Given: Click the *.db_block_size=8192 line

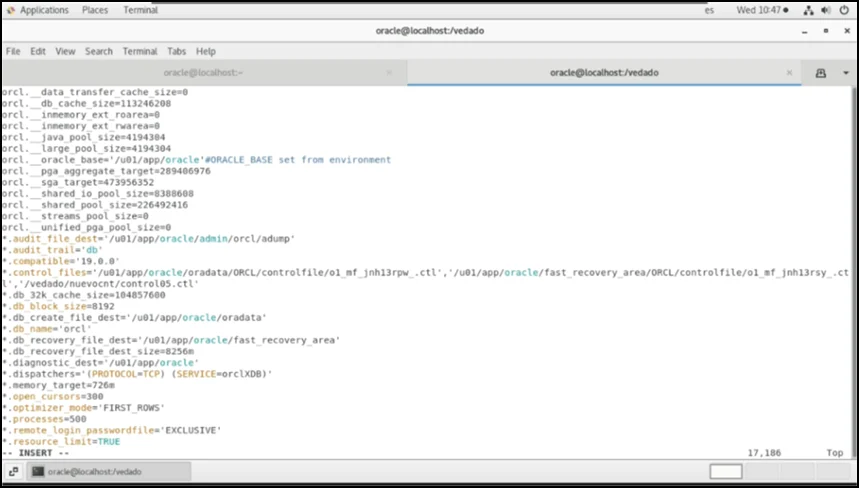Looking at the screenshot, I should point(59,306).
